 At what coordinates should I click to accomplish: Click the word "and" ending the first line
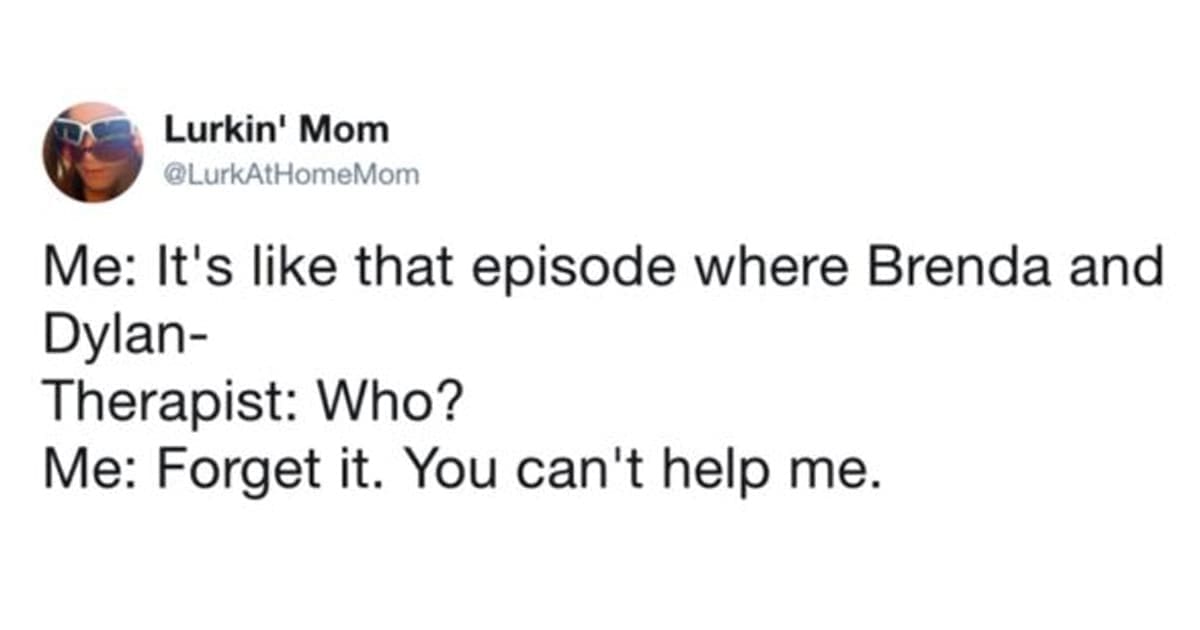[x=1123, y=272]
